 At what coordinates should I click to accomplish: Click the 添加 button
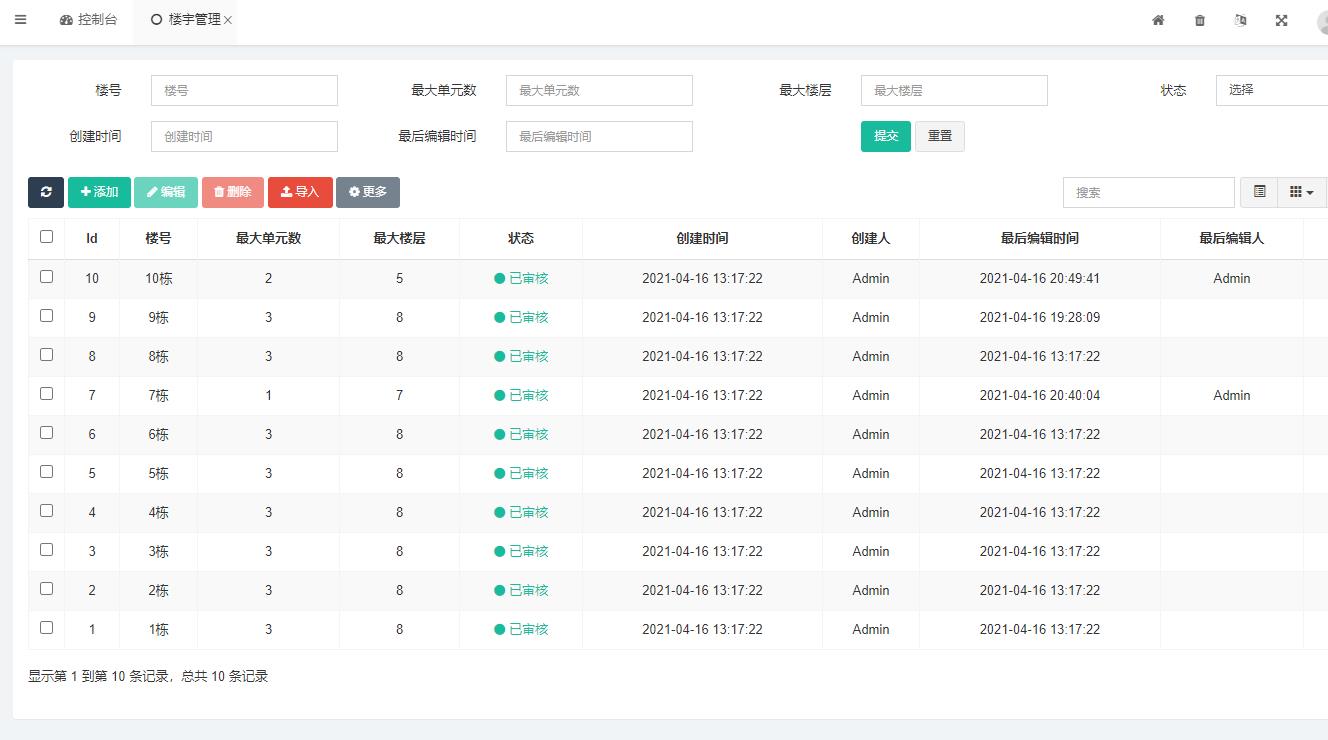click(x=99, y=192)
